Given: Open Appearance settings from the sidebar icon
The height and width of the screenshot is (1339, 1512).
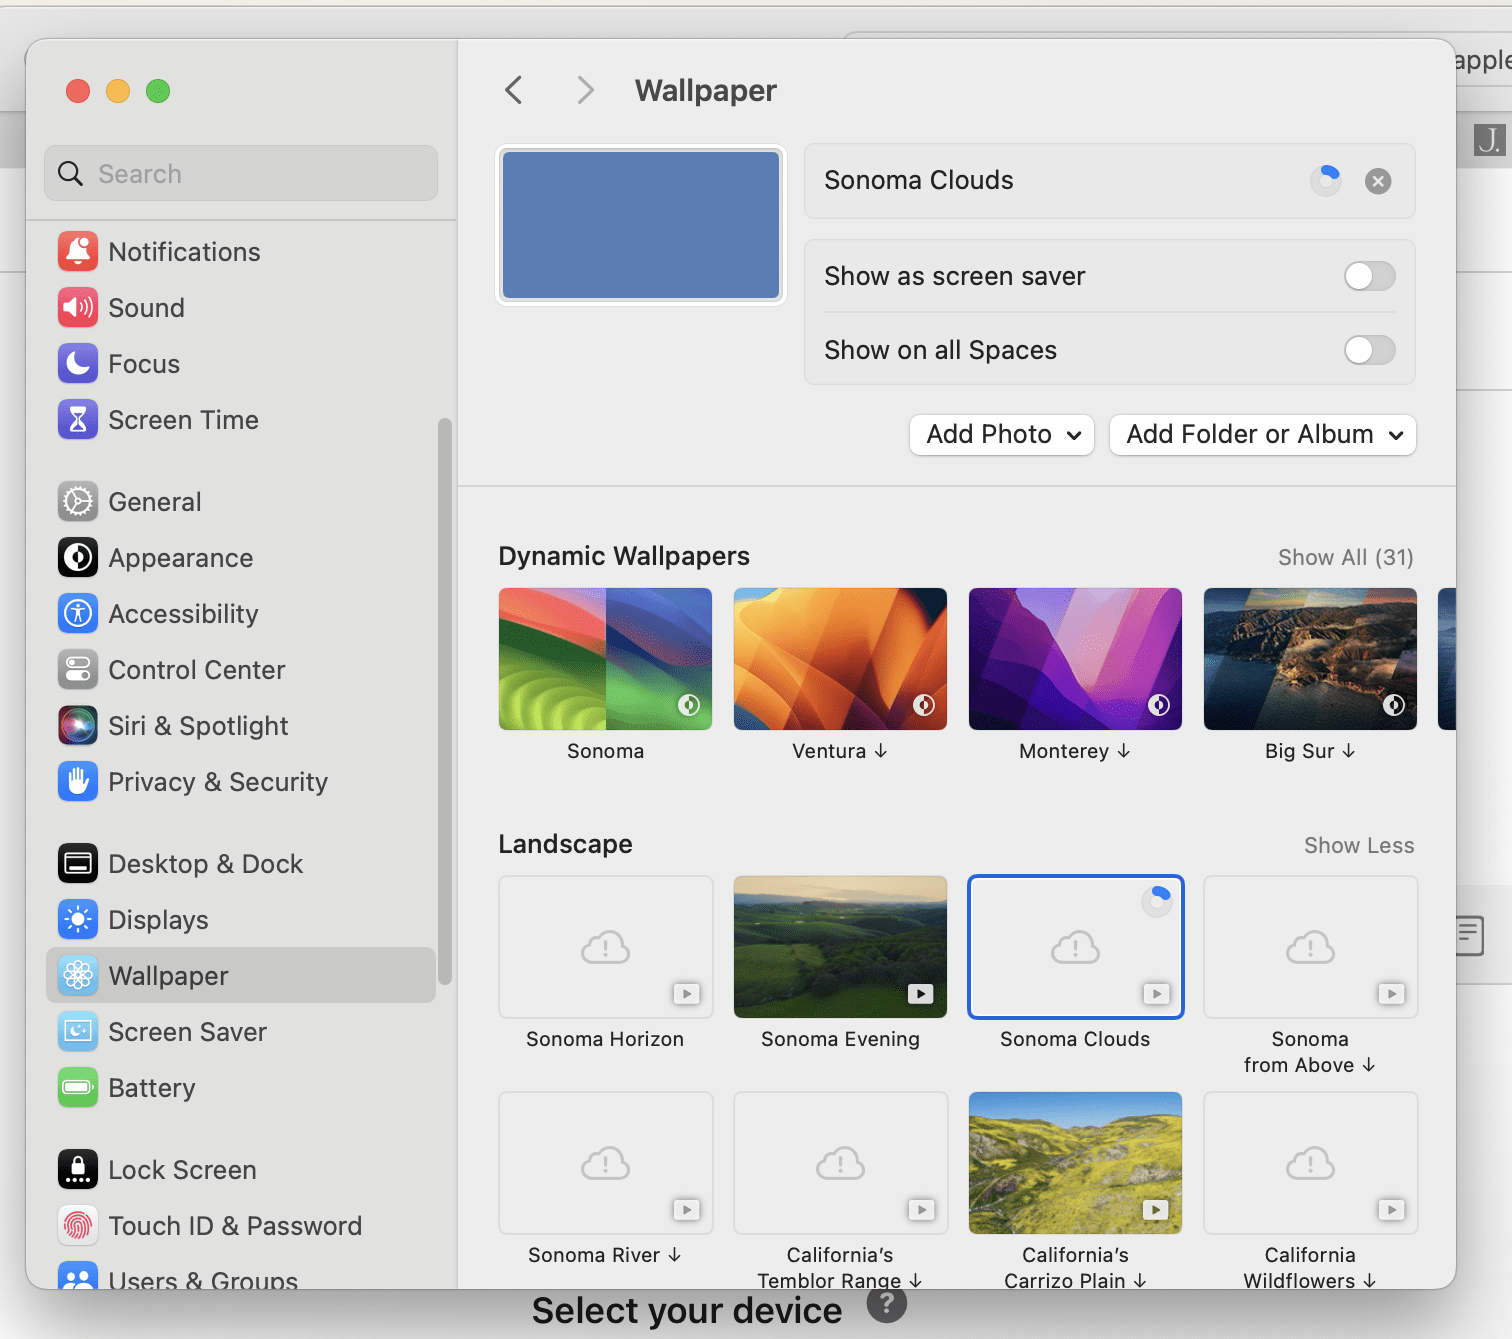Looking at the screenshot, I should click(78, 558).
